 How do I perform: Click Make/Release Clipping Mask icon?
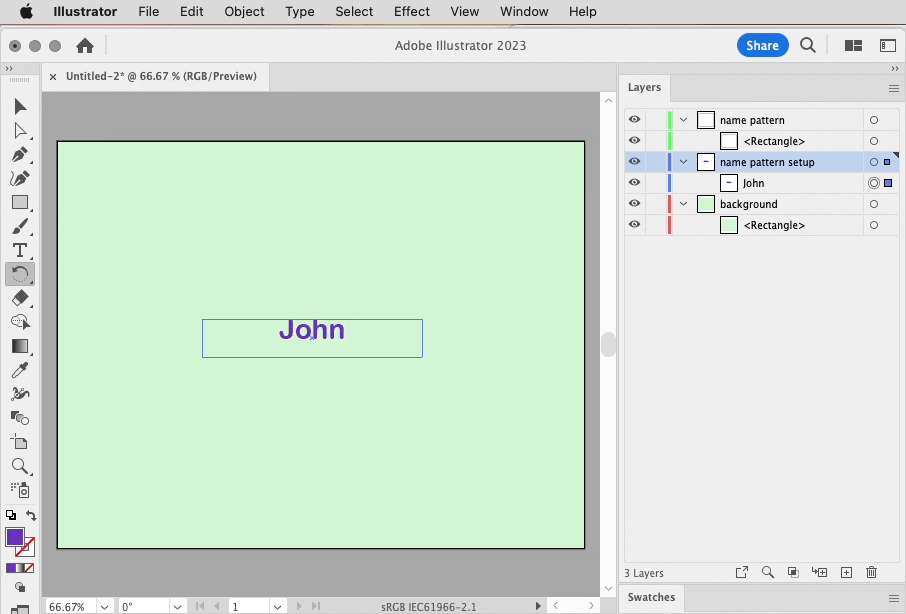[793, 572]
